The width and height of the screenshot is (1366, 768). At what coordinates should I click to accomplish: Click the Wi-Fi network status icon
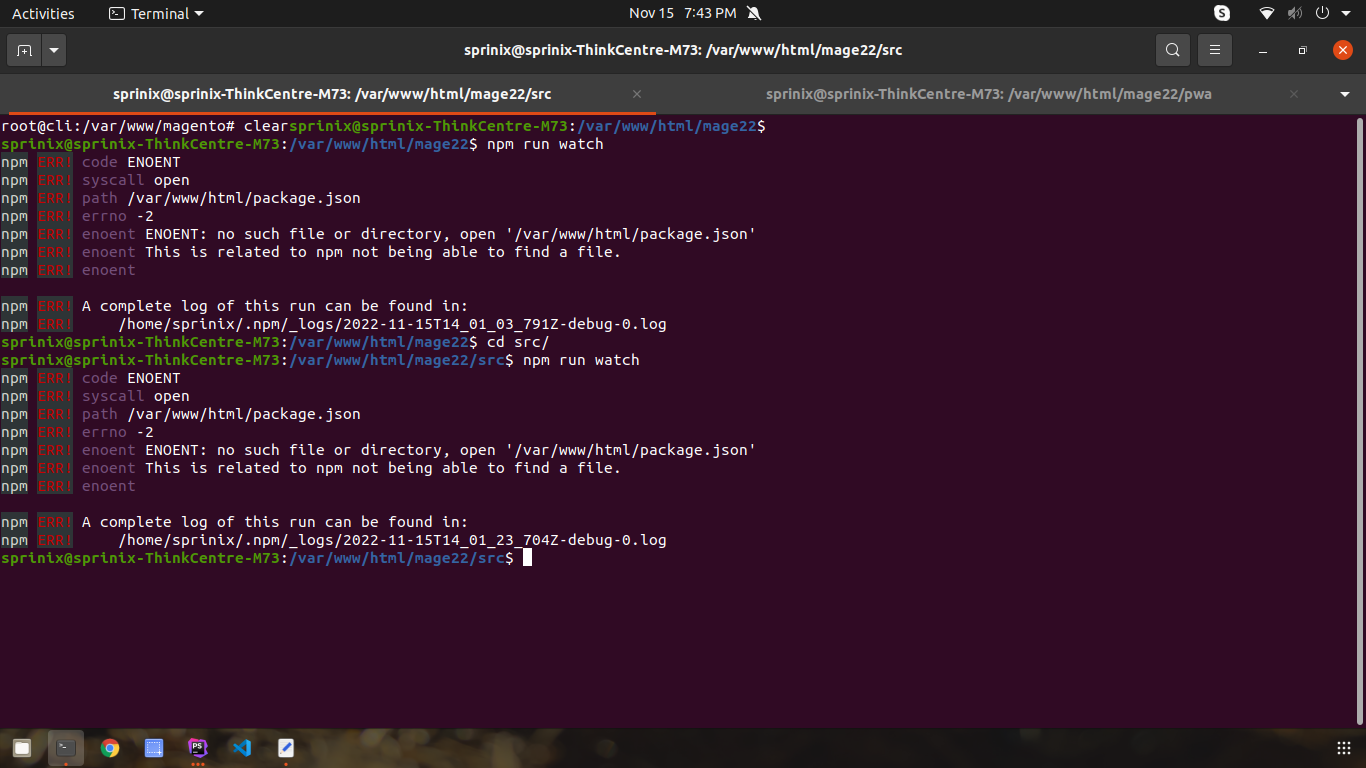pyautogui.click(x=1267, y=13)
